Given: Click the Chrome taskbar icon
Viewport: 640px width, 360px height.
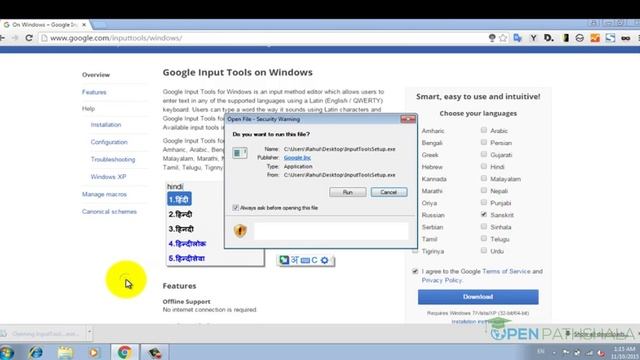Looking at the screenshot, I should tap(124, 352).
